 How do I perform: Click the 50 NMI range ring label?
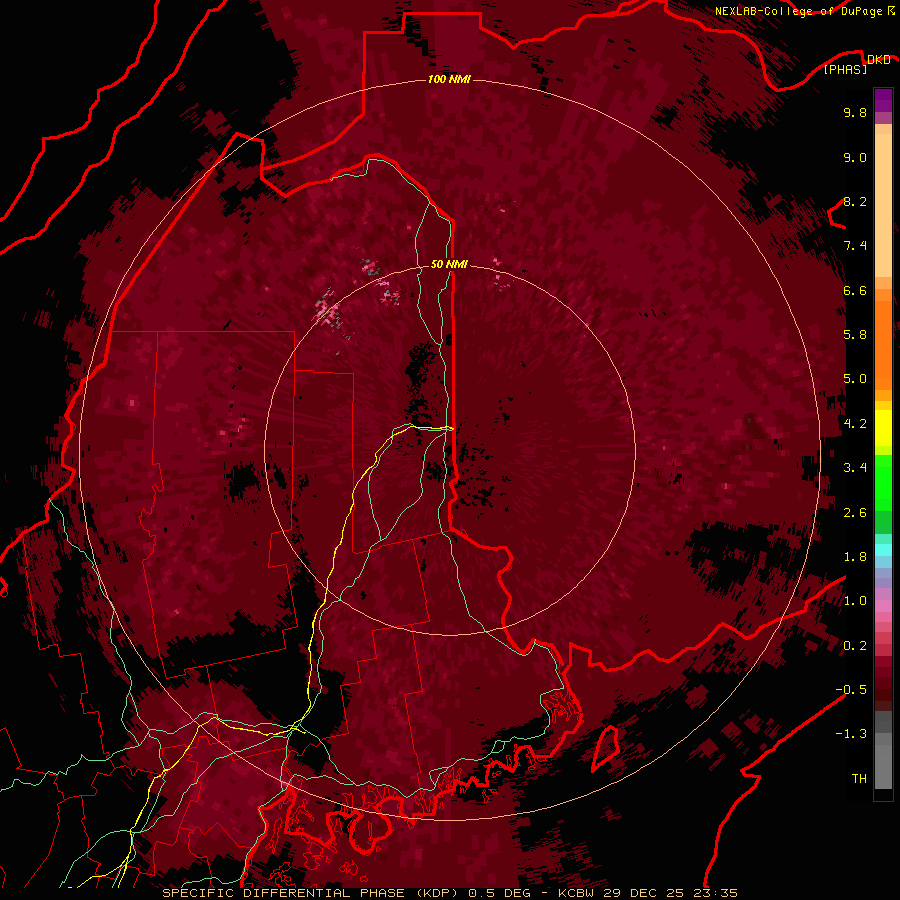[x=449, y=264]
